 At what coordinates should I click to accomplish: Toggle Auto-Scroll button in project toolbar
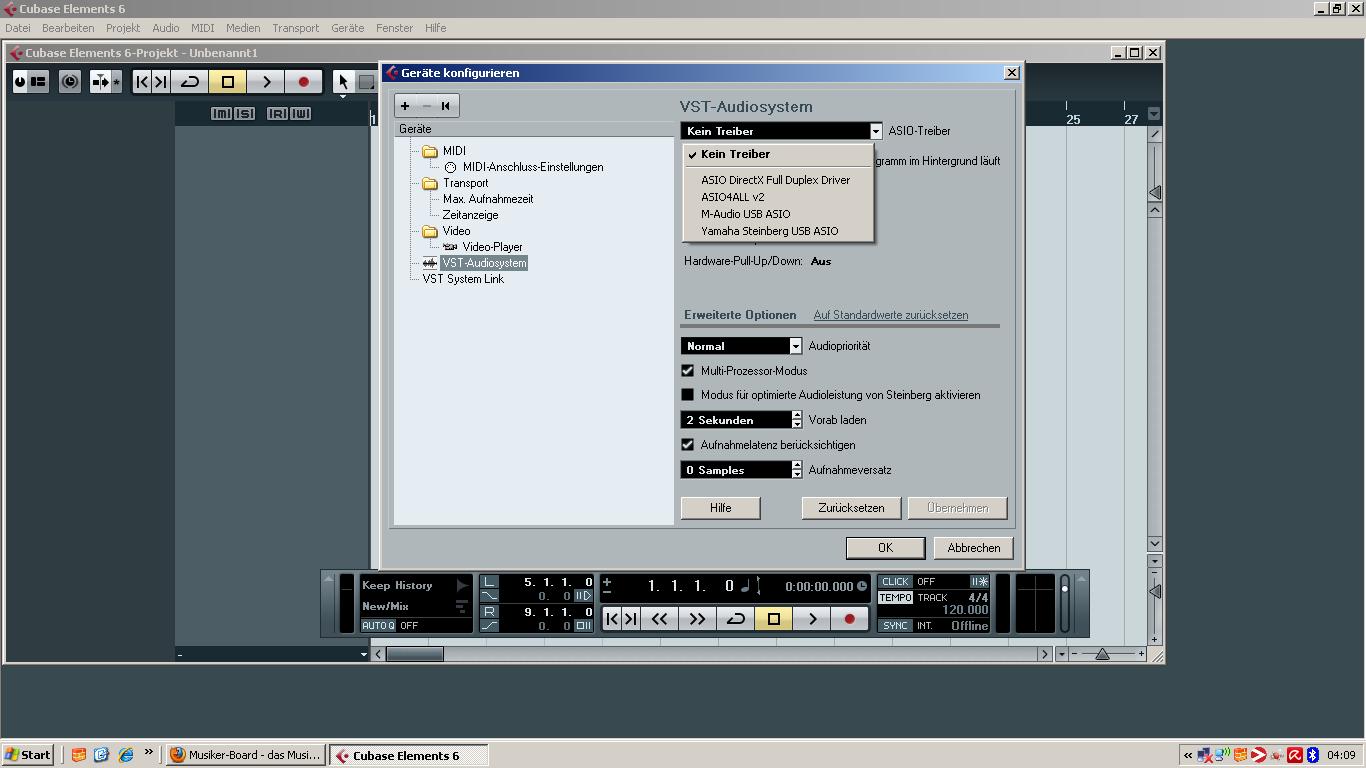click(101, 82)
